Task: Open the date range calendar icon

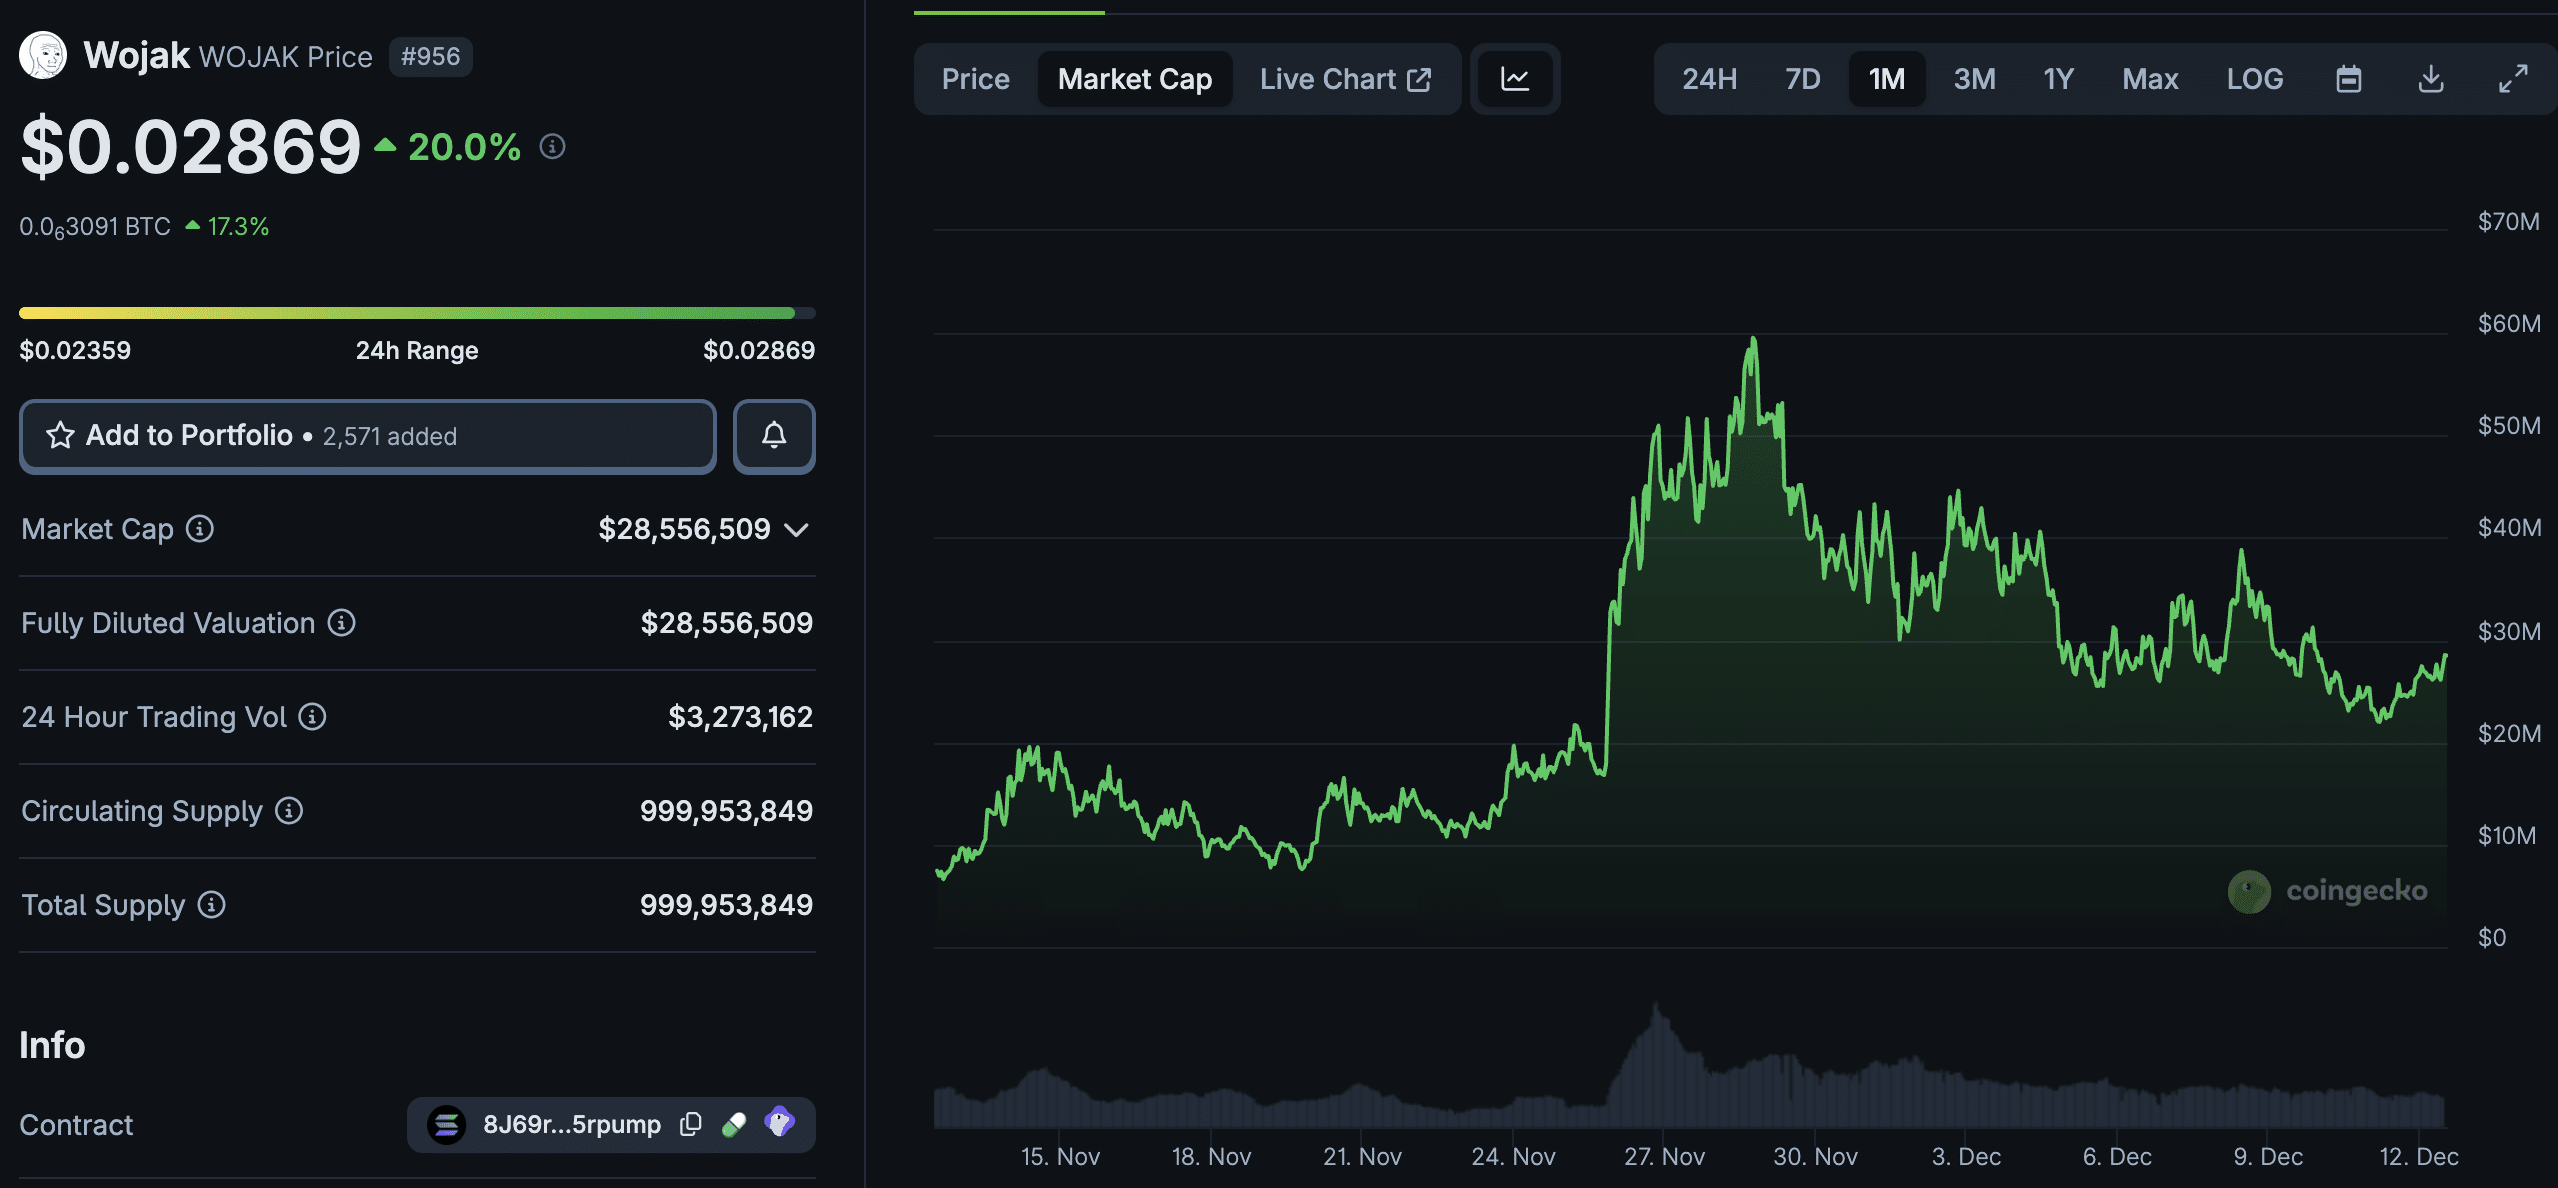Action: pos(2350,78)
